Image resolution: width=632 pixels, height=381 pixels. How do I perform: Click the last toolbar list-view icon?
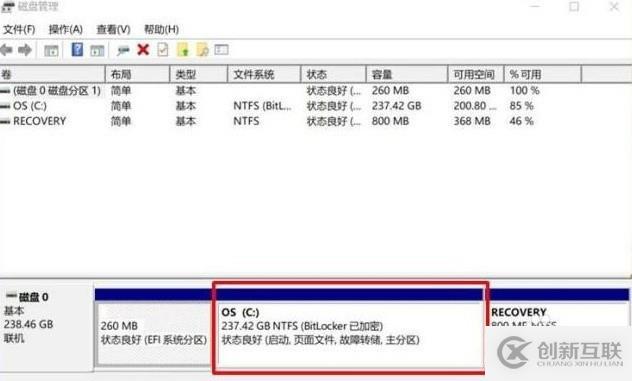click(x=221, y=50)
